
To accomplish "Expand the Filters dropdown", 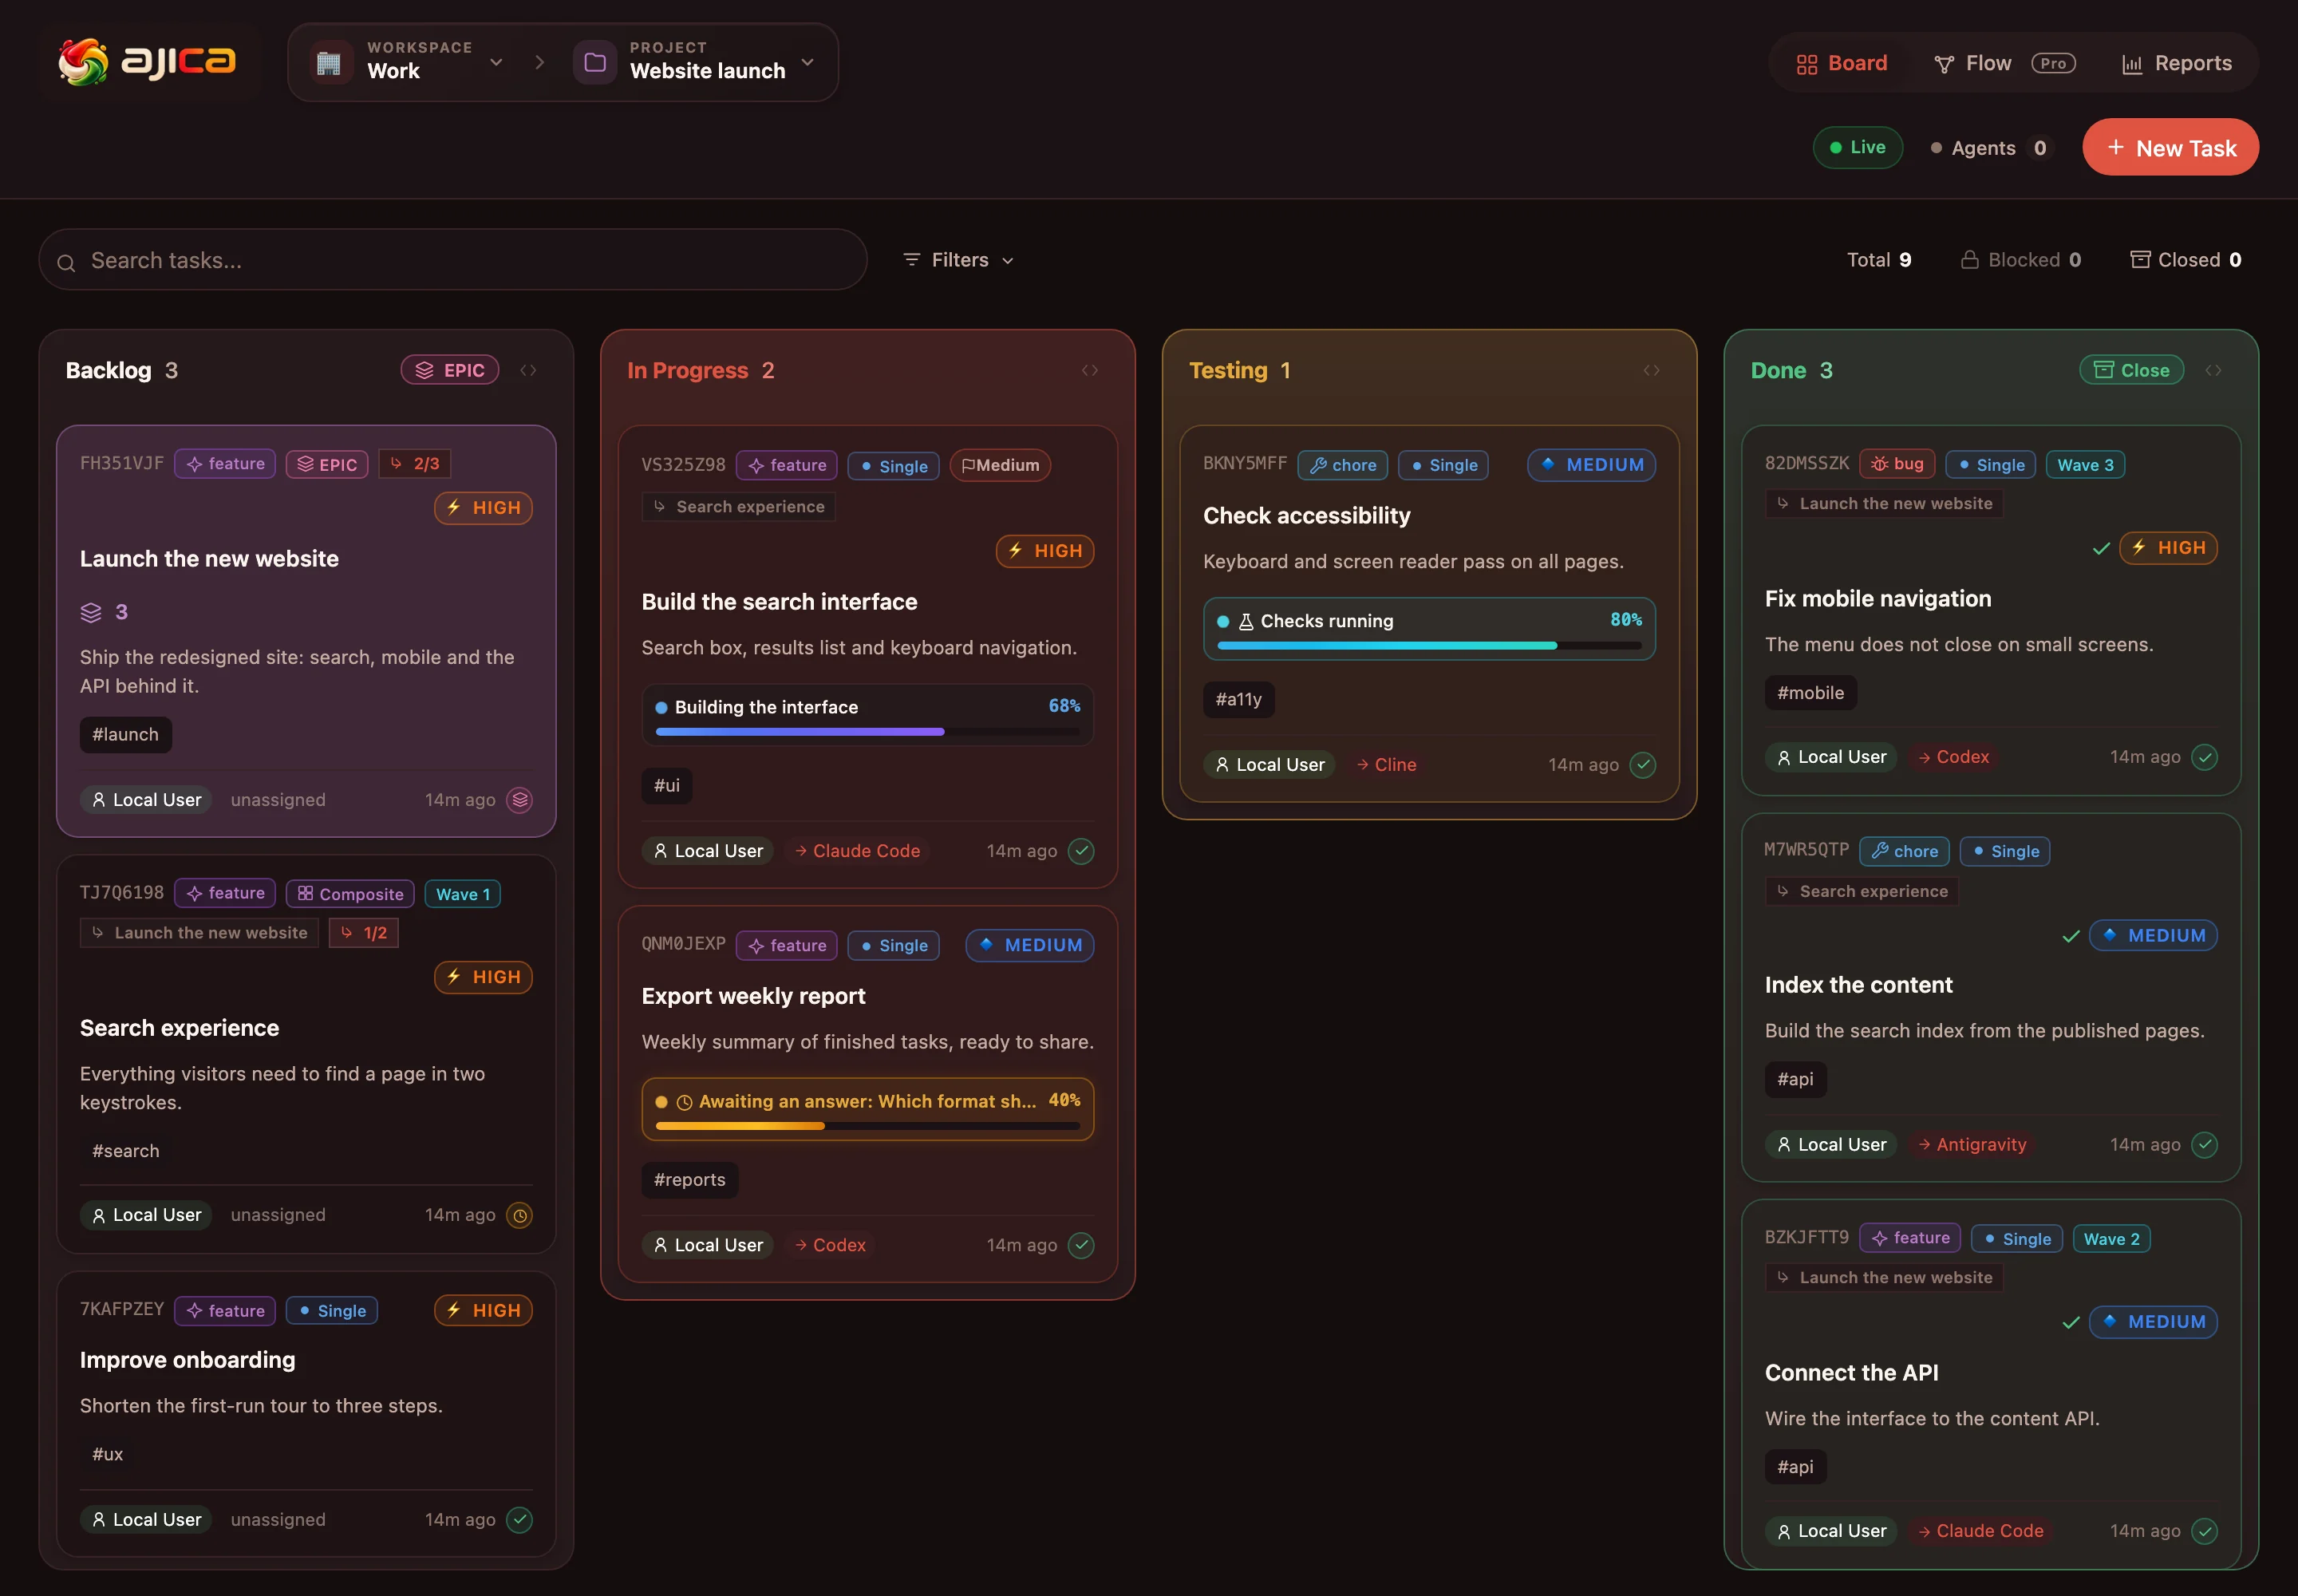I will pos(959,260).
